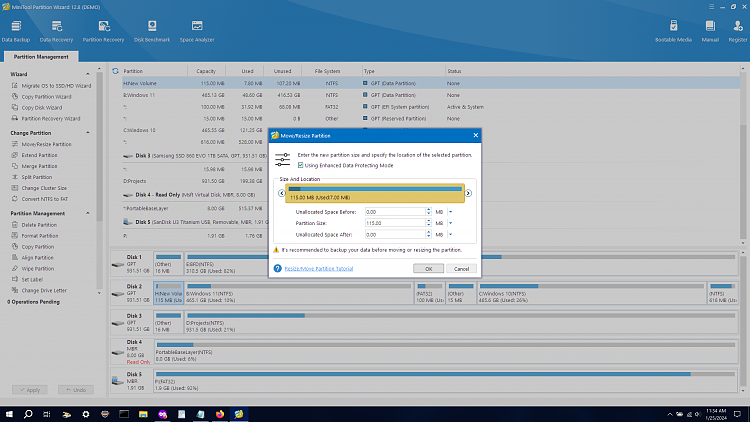The width and height of the screenshot is (750, 422).
Task: Choose Format Partition
Action: [34, 236]
